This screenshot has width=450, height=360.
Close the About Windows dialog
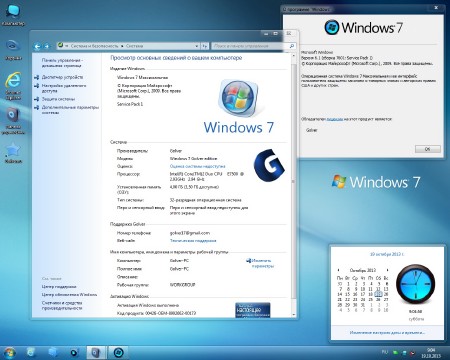tap(436, 7)
